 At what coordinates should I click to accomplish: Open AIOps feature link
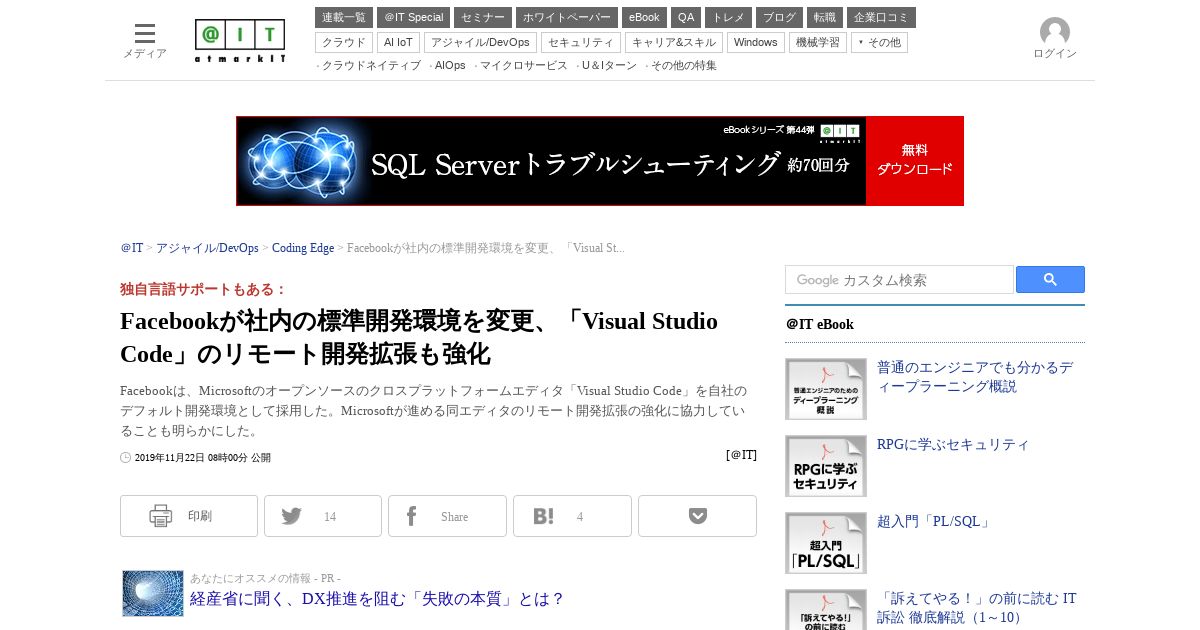pyautogui.click(x=450, y=66)
